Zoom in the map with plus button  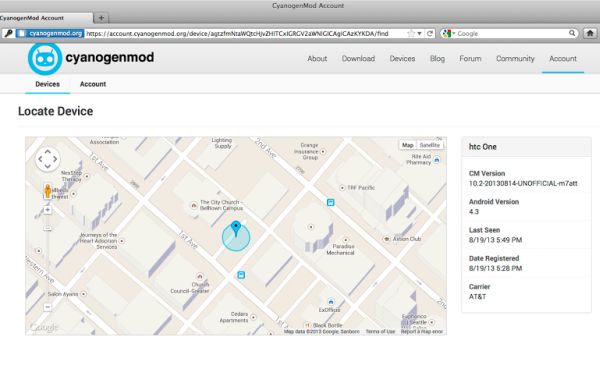[47, 210]
